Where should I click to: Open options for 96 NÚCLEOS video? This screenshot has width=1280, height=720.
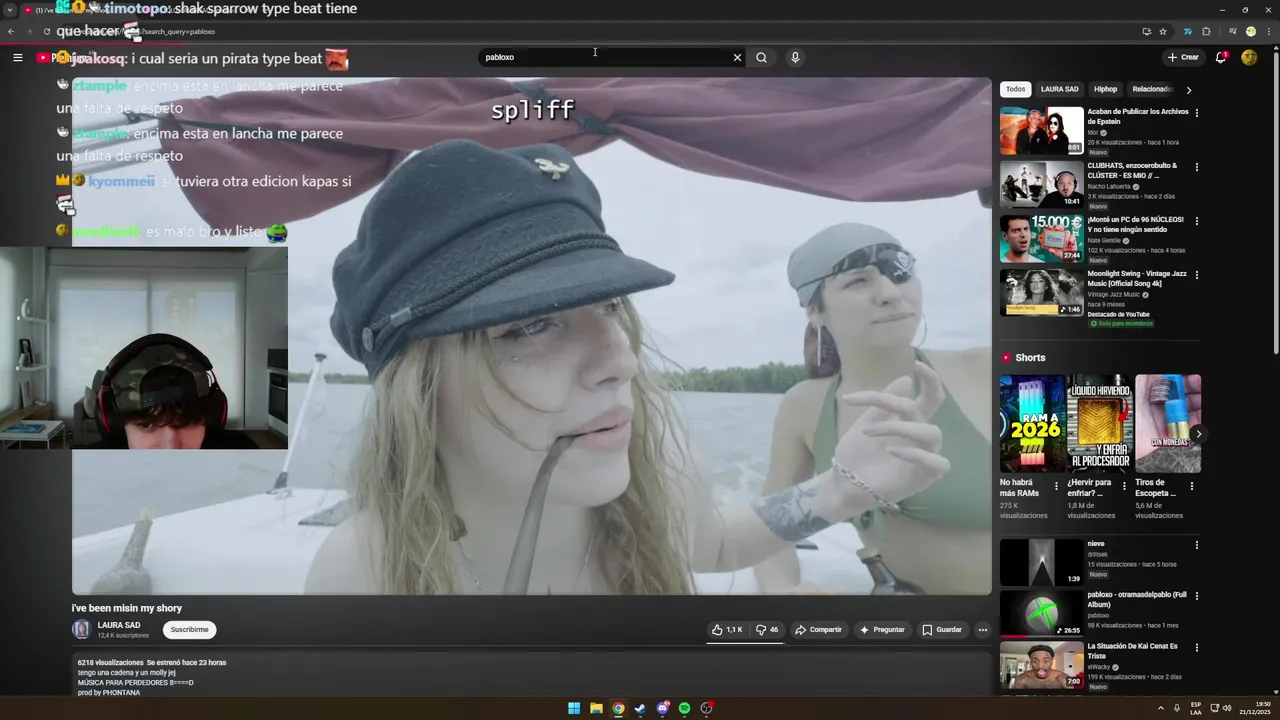[x=1196, y=221]
